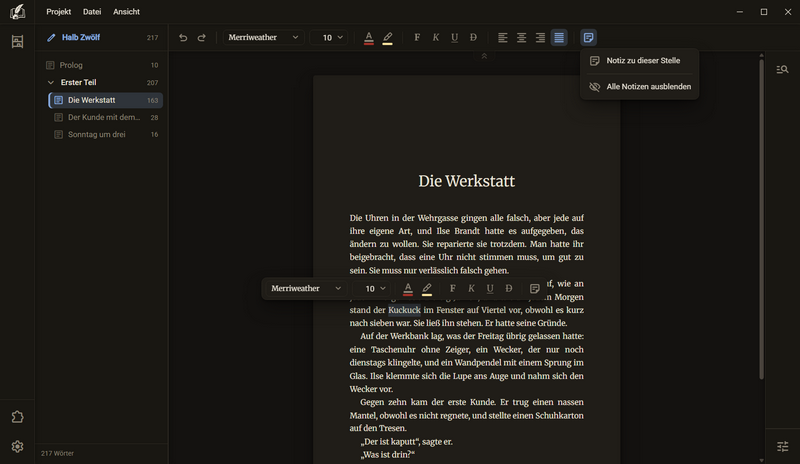The width and height of the screenshot is (800, 464).
Task: Toggle bold (F) in floating toolbar
Action: pos(453,288)
